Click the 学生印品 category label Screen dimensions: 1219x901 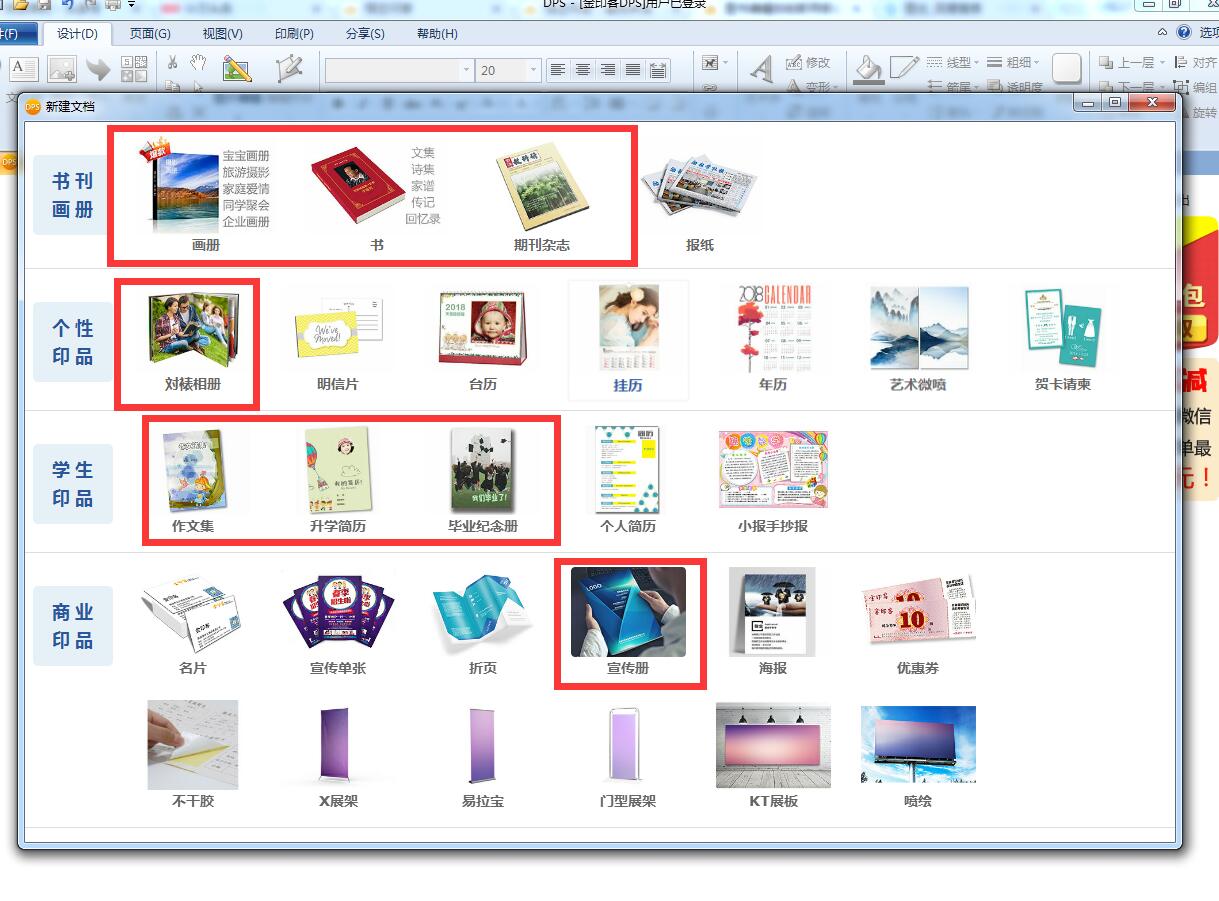(x=72, y=484)
